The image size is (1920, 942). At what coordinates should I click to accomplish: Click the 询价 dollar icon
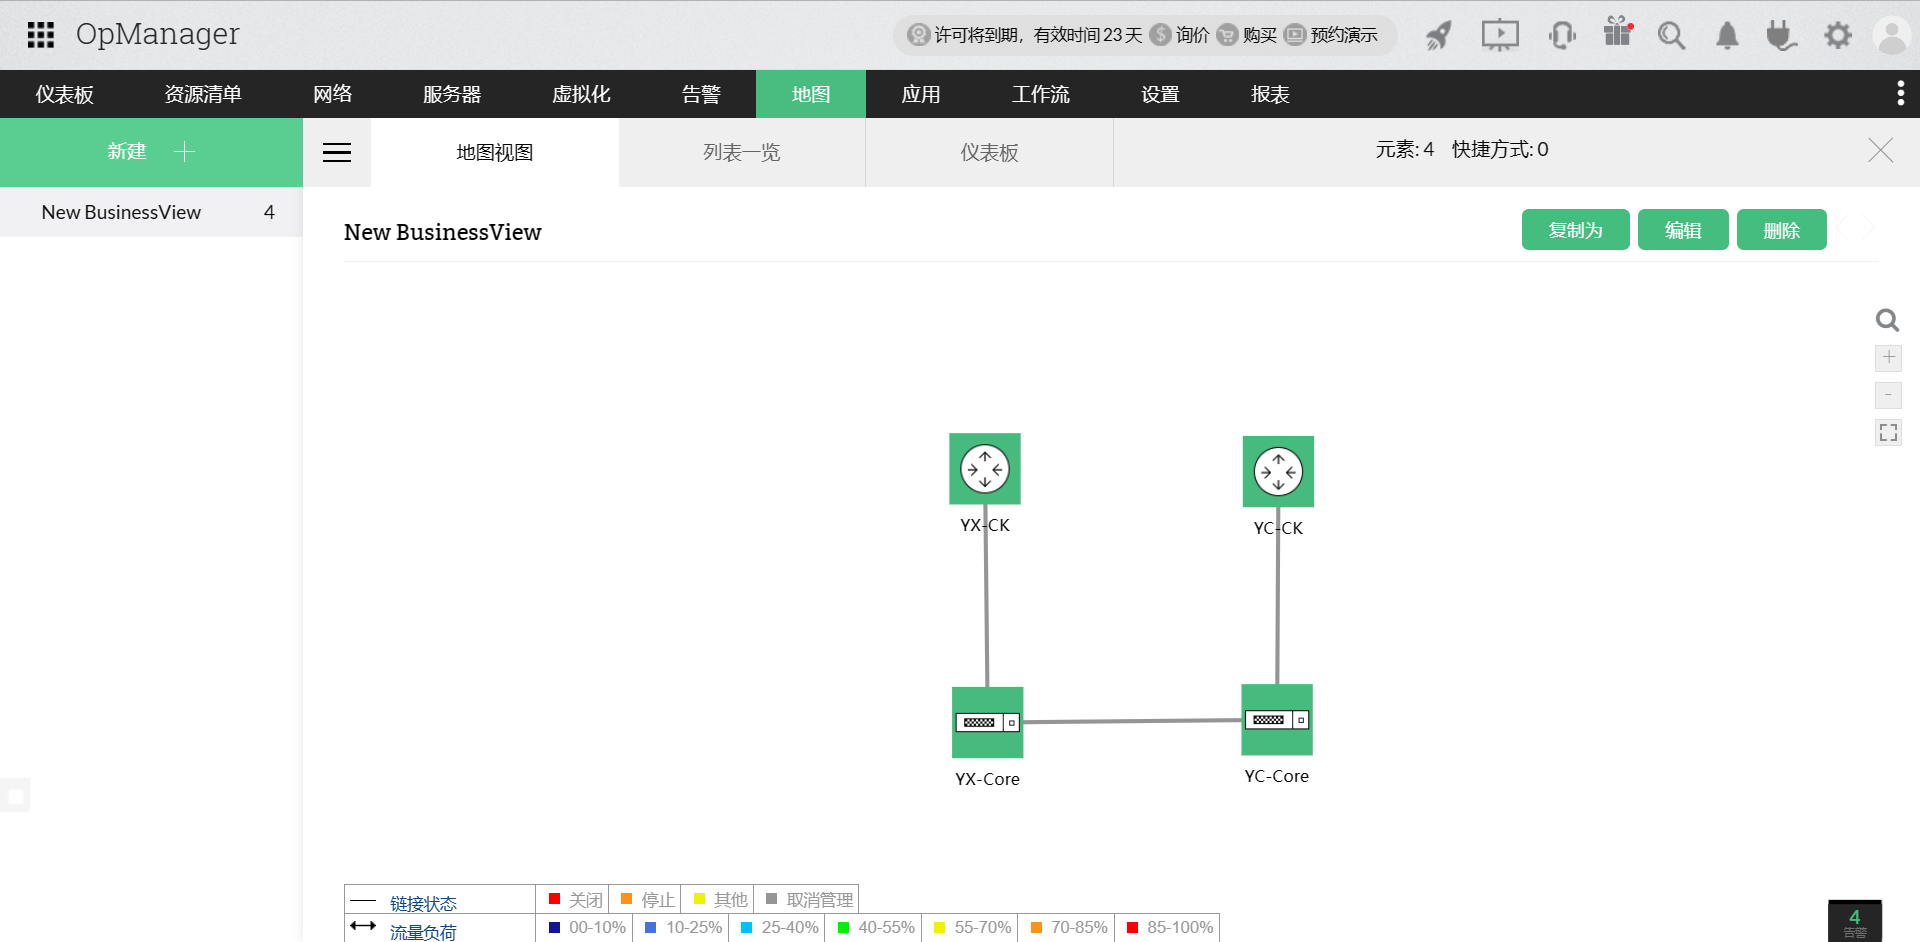(x=1160, y=35)
